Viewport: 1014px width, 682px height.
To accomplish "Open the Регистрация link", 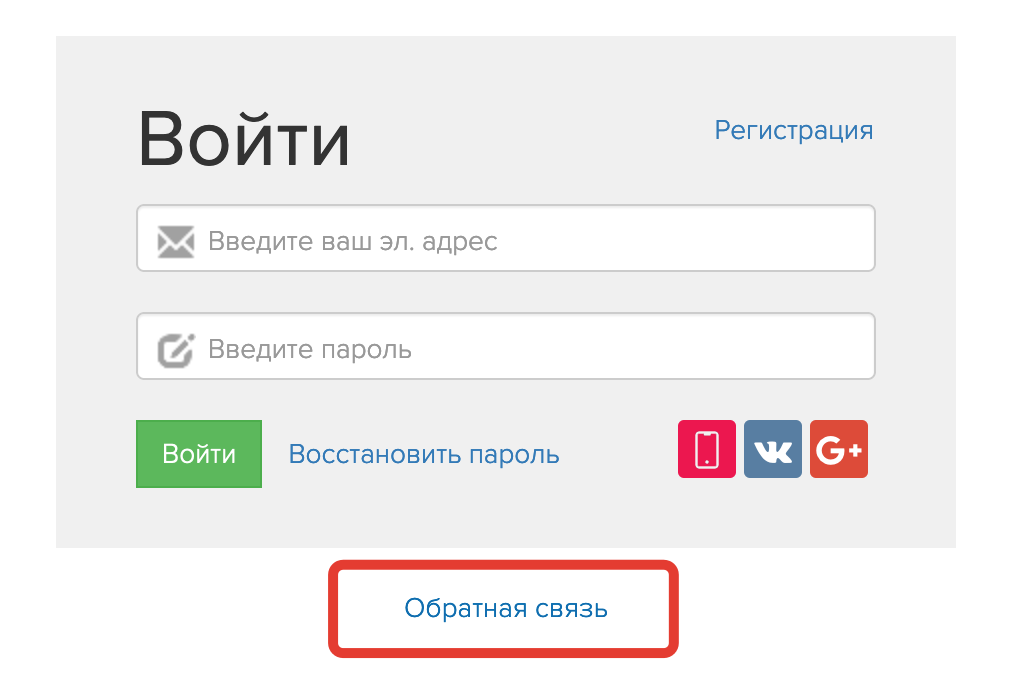I will pyautogui.click(x=793, y=131).
